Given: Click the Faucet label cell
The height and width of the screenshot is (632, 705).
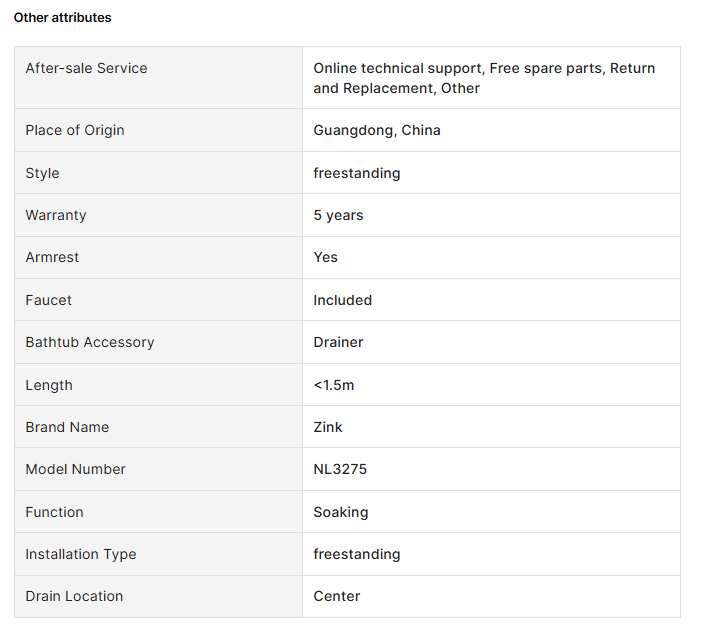Looking at the screenshot, I should pos(48,300).
